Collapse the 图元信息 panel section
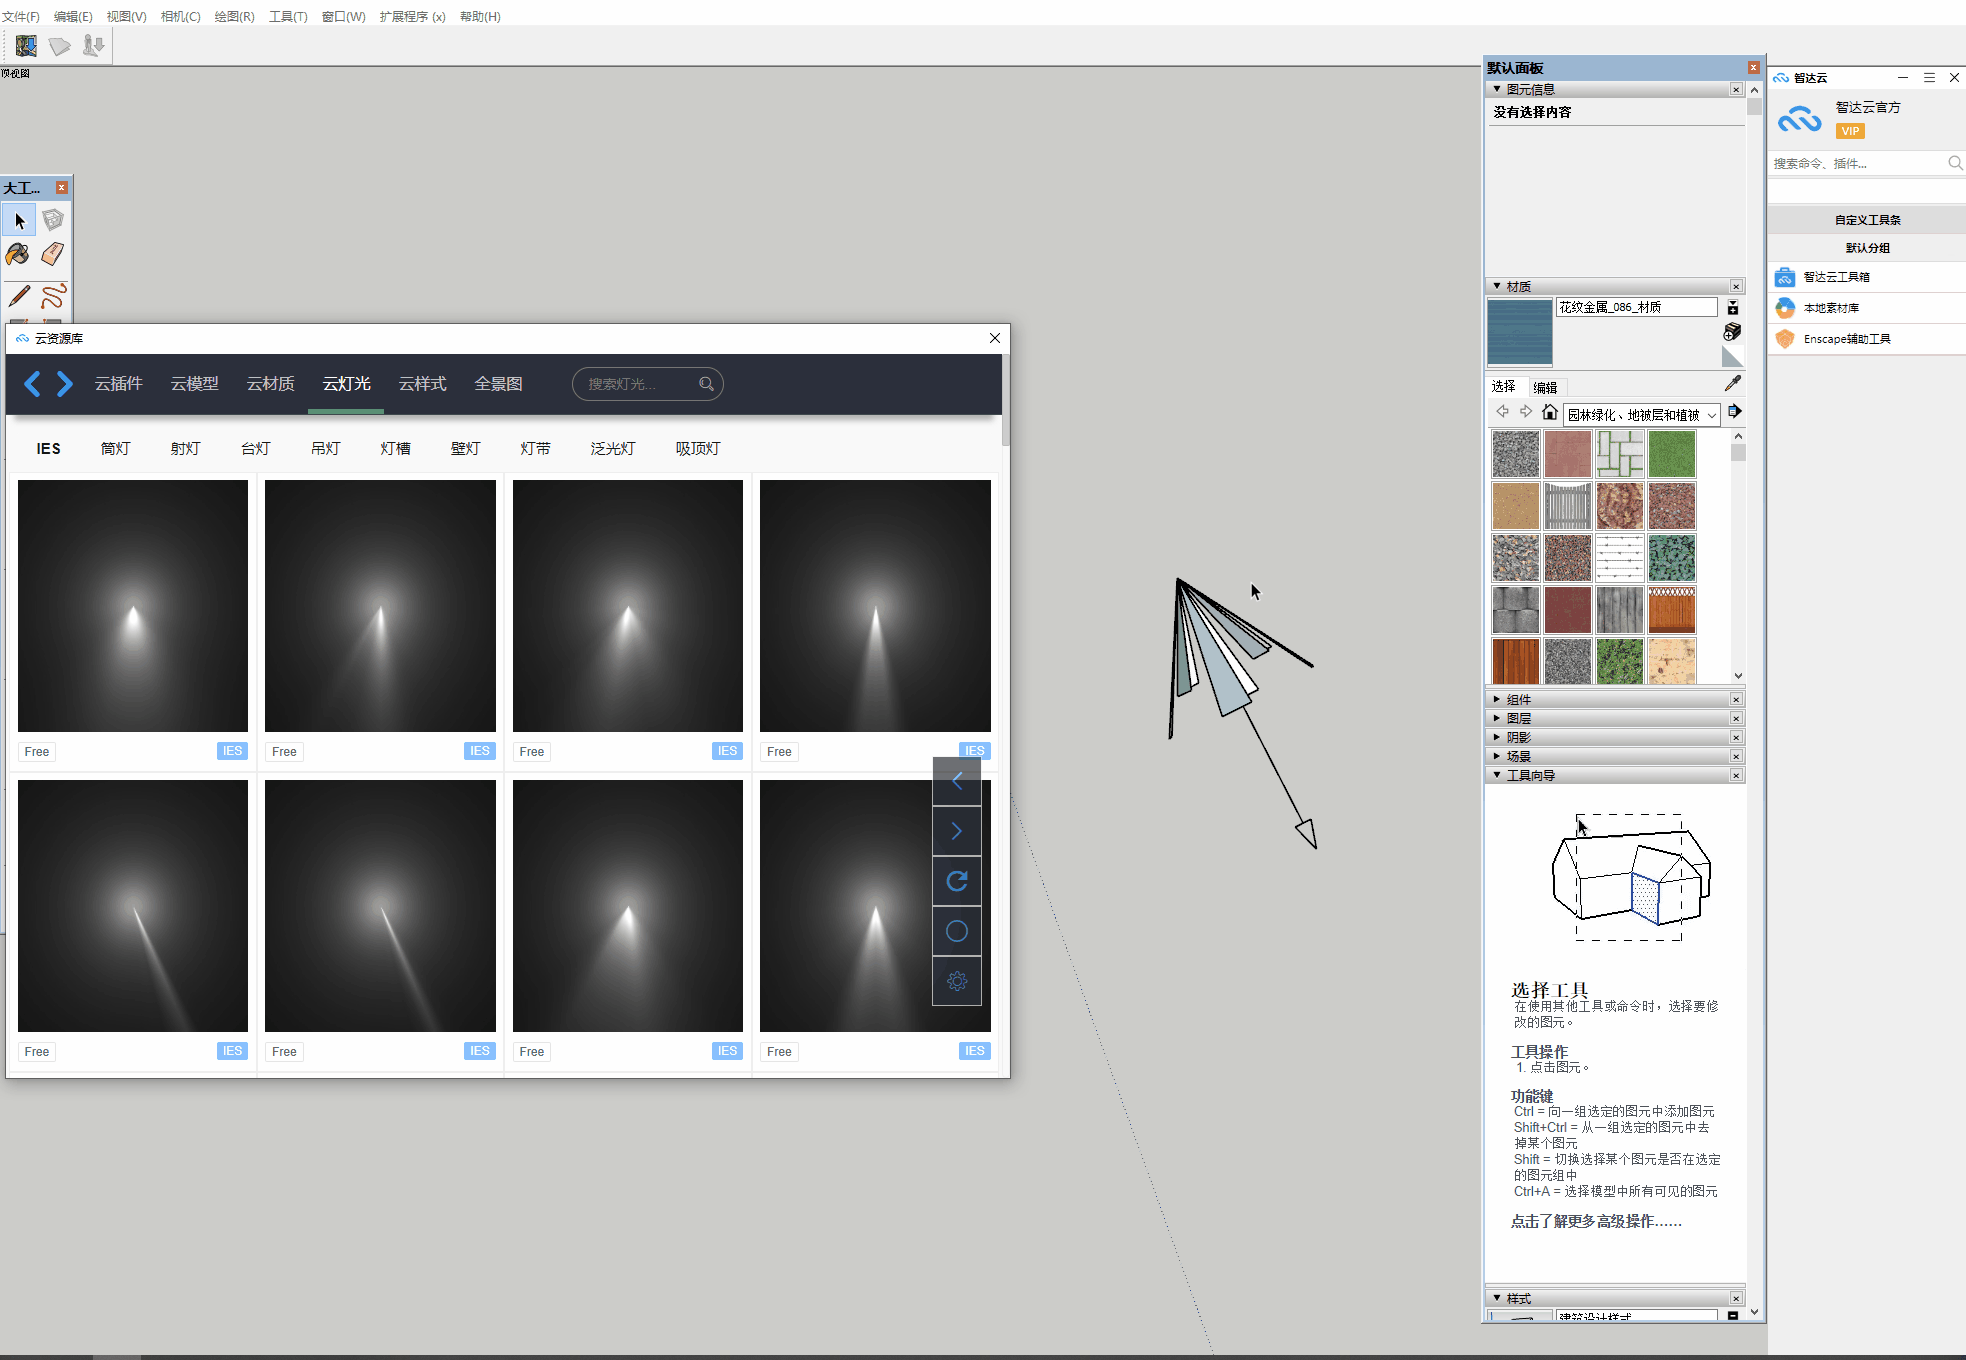This screenshot has width=1966, height=1360. point(1530,90)
